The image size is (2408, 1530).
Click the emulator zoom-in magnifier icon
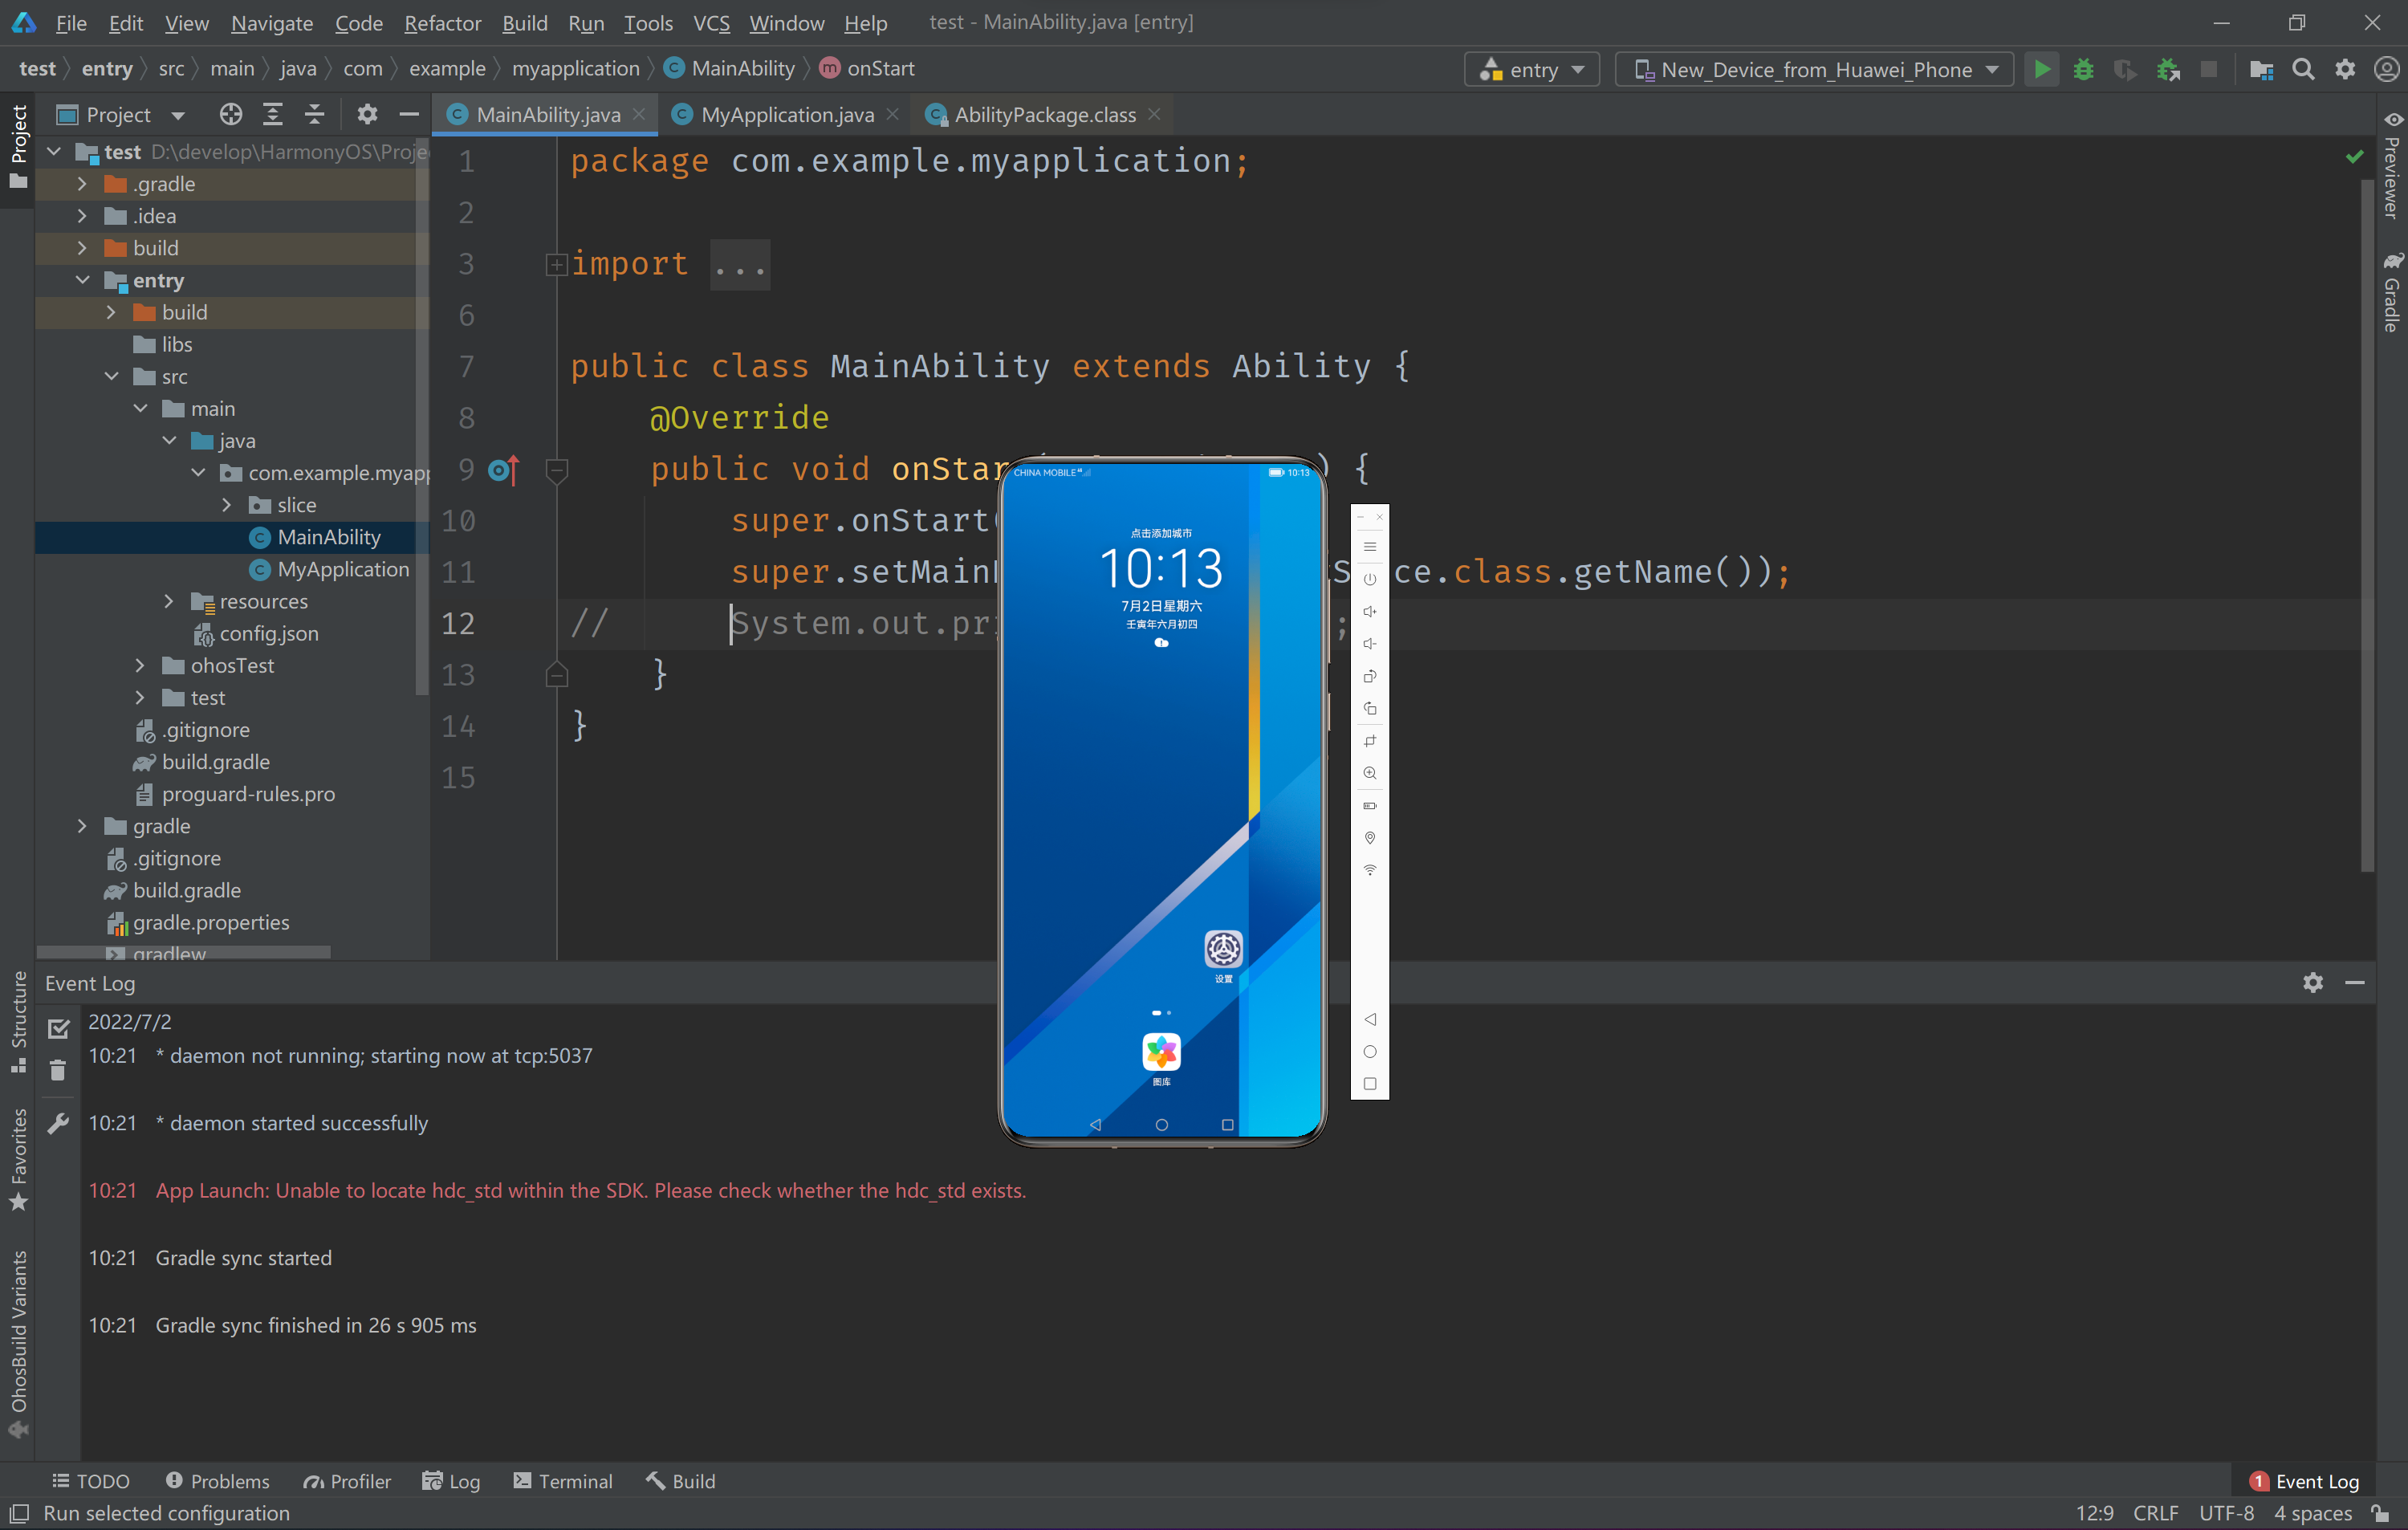[1370, 773]
